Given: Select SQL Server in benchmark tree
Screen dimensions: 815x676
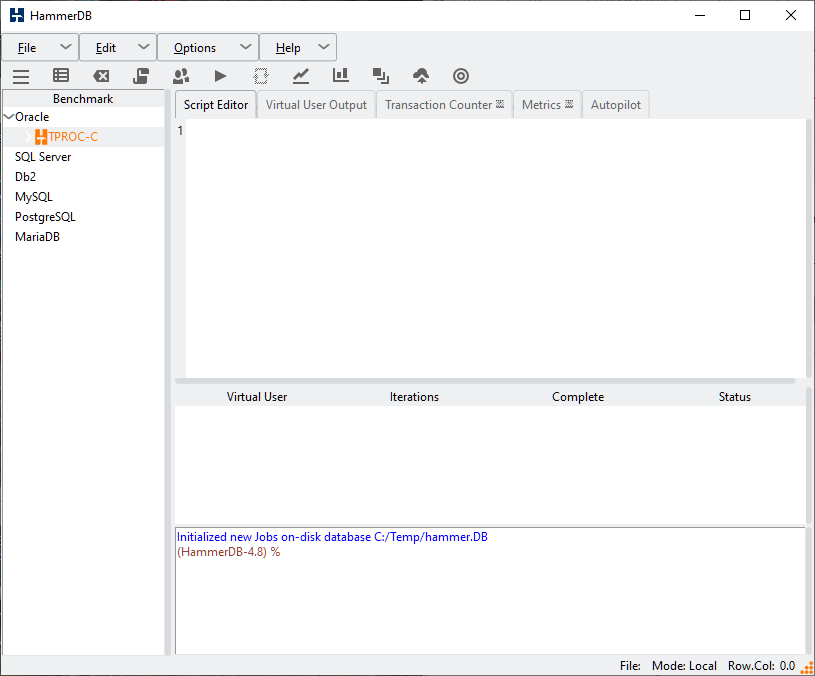Looking at the screenshot, I should coord(43,157).
